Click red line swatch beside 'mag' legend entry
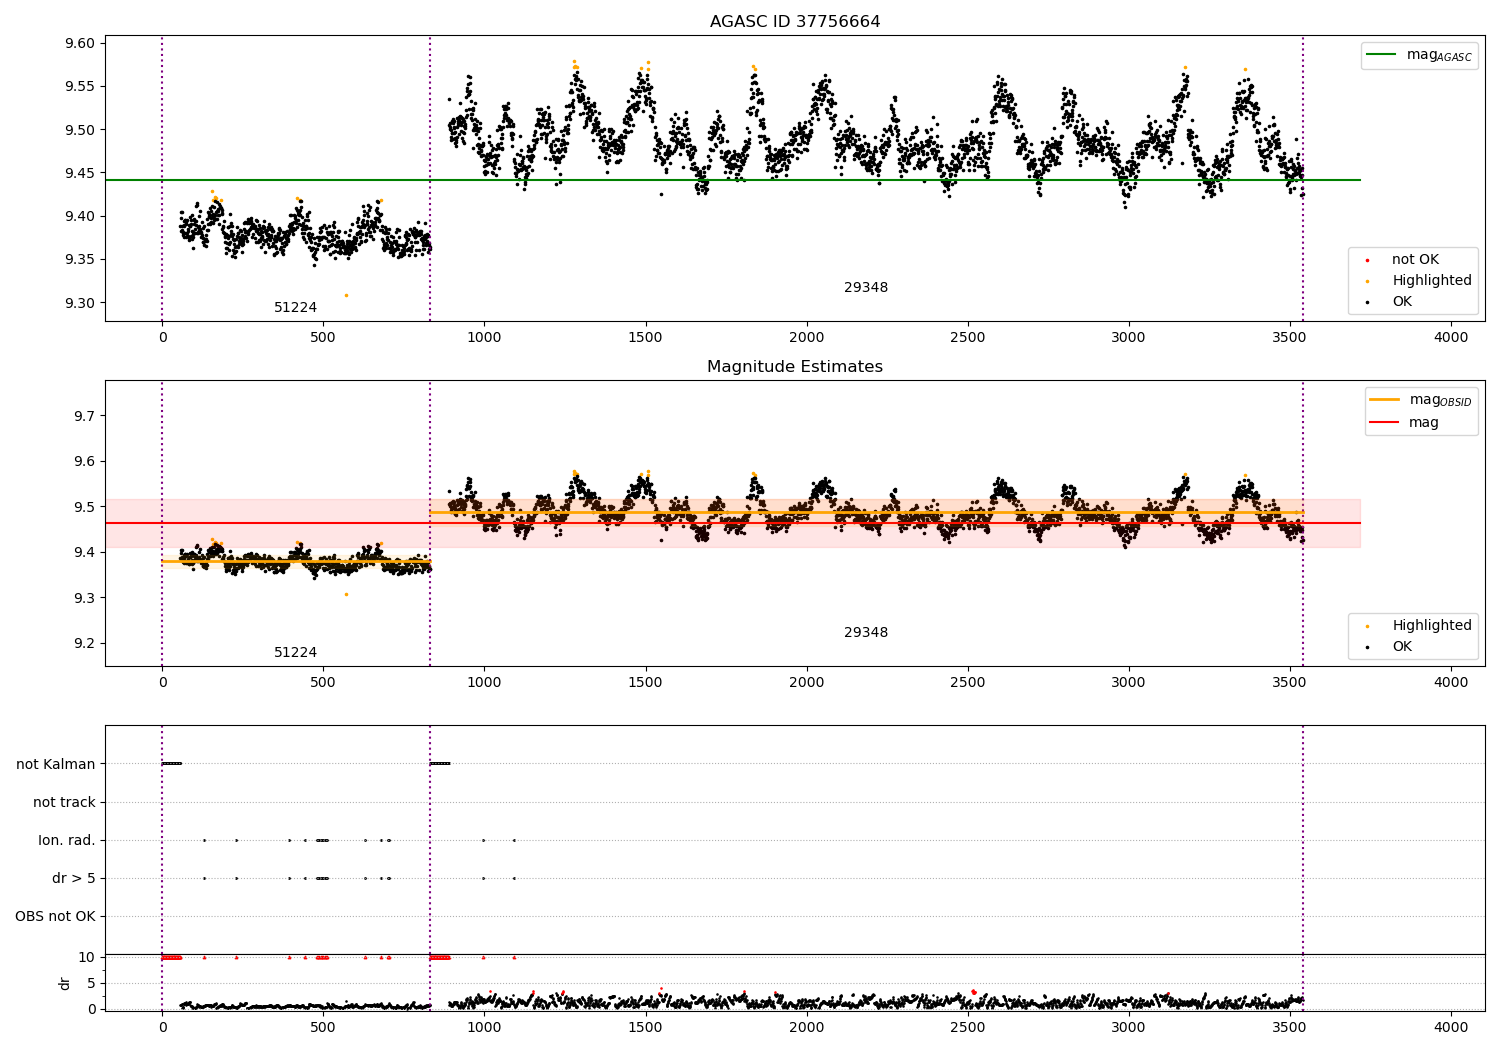This screenshot has height=1050, width=1500. click(1385, 422)
